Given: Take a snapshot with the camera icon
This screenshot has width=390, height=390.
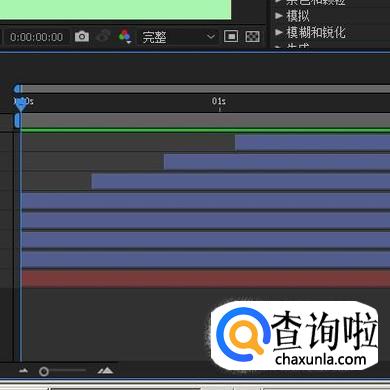Looking at the screenshot, I should point(82,36).
